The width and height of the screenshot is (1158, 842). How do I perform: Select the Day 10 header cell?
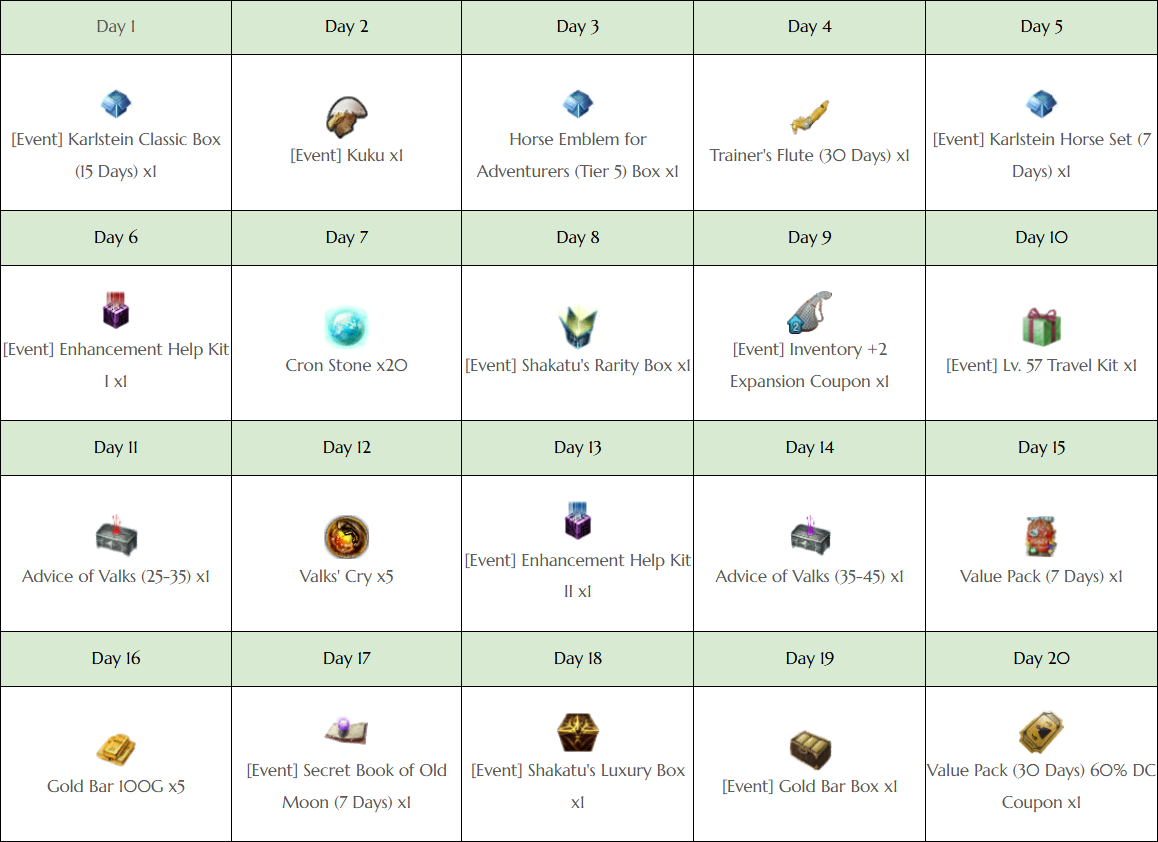1041,238
